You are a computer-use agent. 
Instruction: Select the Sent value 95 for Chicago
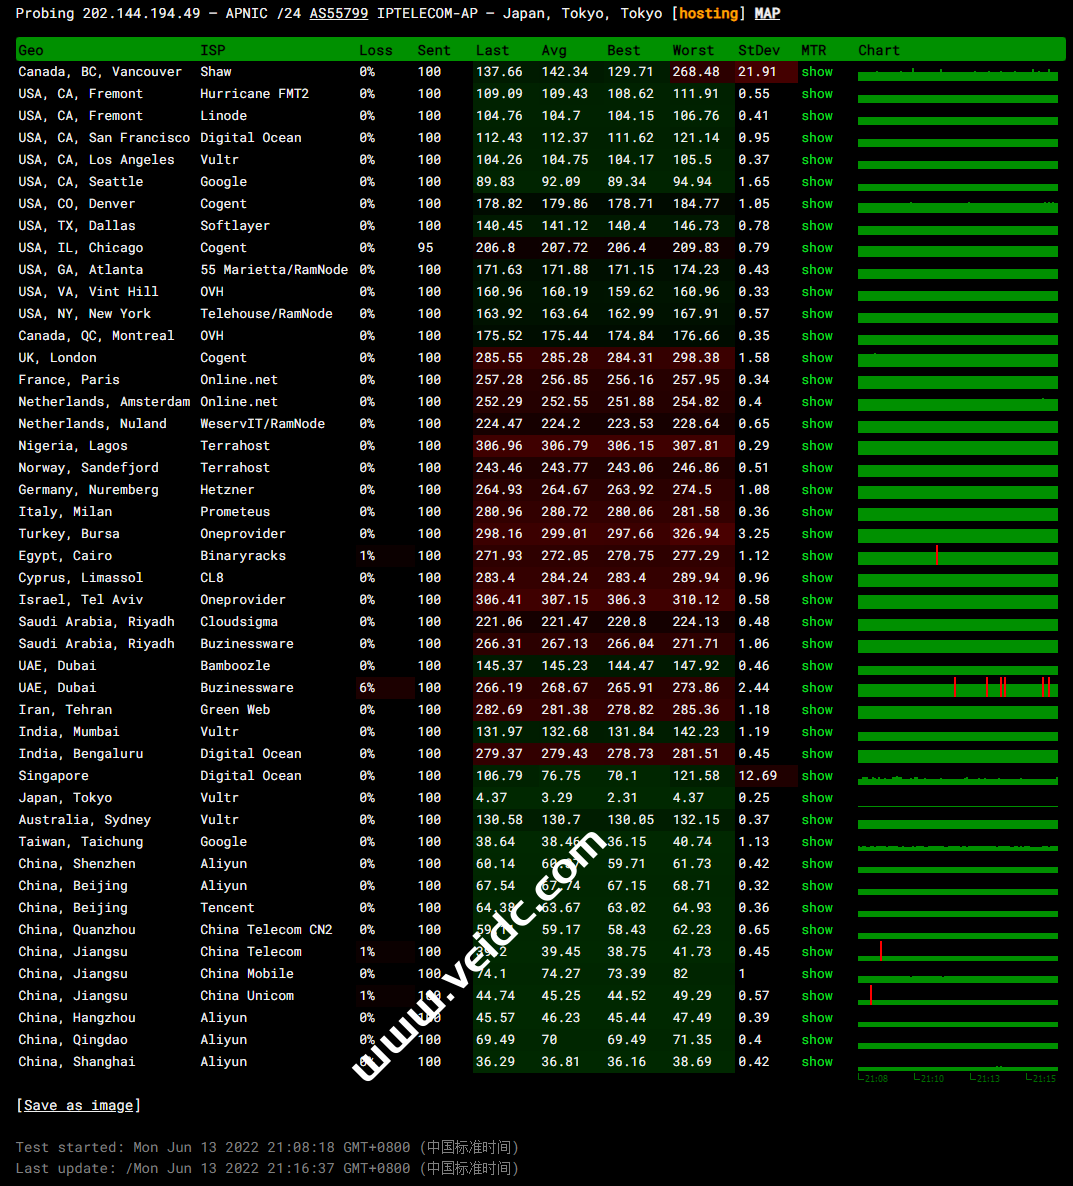[426, 247]
